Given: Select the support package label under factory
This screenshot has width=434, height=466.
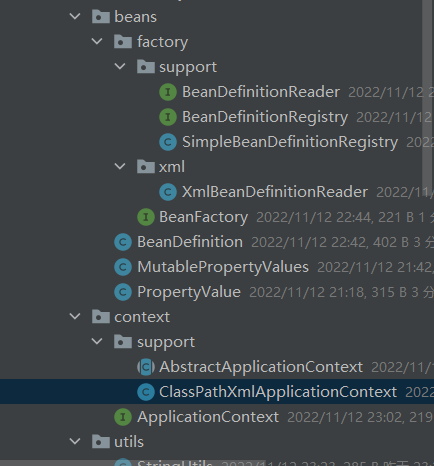Looking at the screenshot, I should pos(188,67).
